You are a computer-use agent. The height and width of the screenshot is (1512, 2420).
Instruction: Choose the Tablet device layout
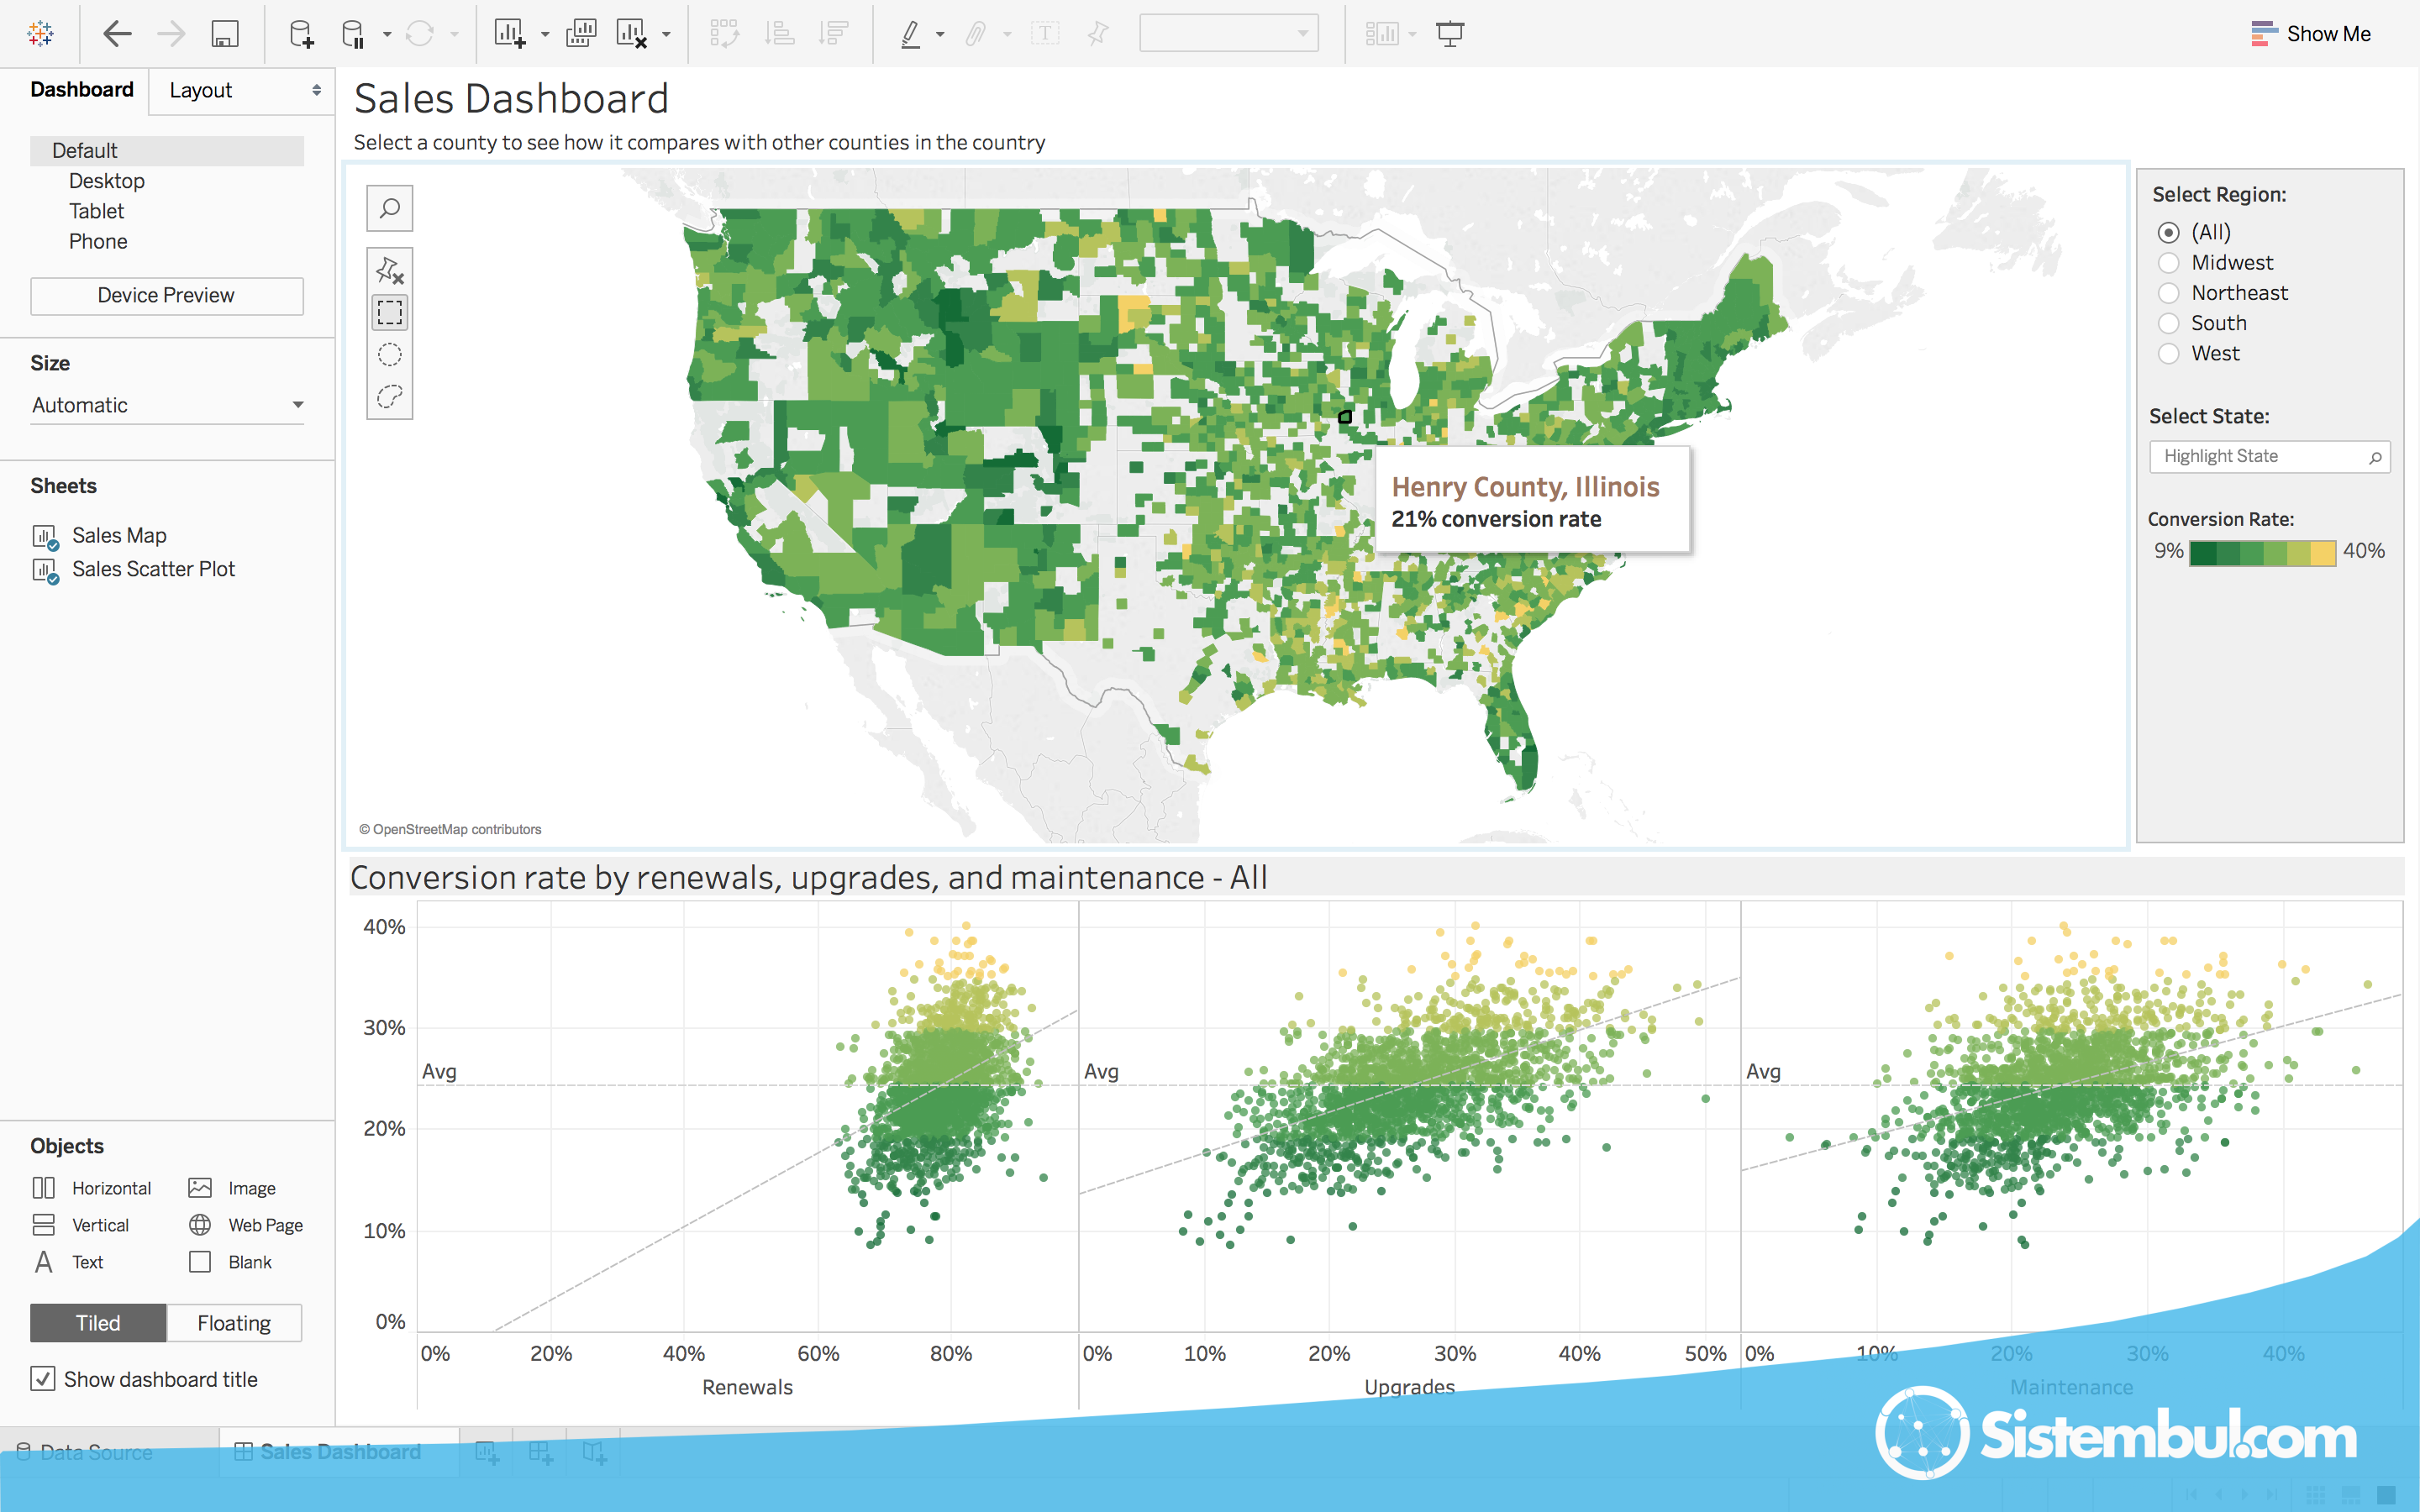click(x=96, y=211)
